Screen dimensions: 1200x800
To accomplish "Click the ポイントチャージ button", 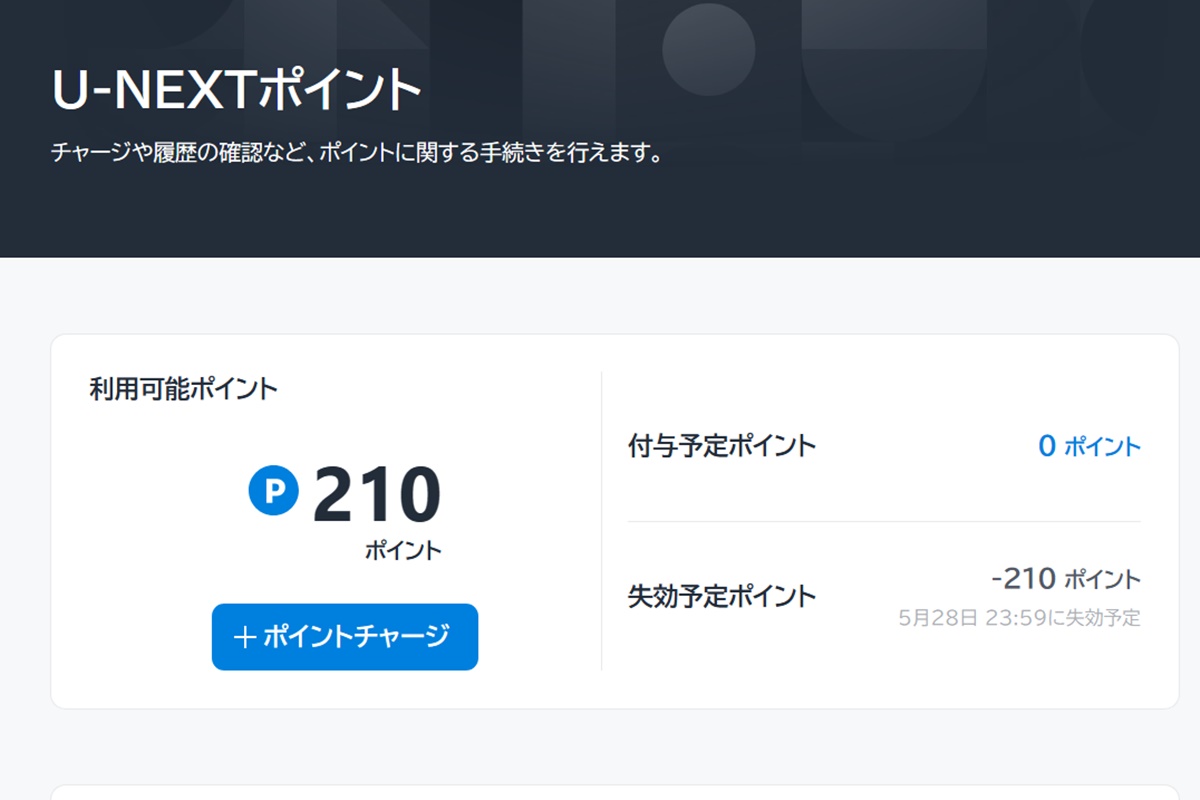I will tap(345, 637).
